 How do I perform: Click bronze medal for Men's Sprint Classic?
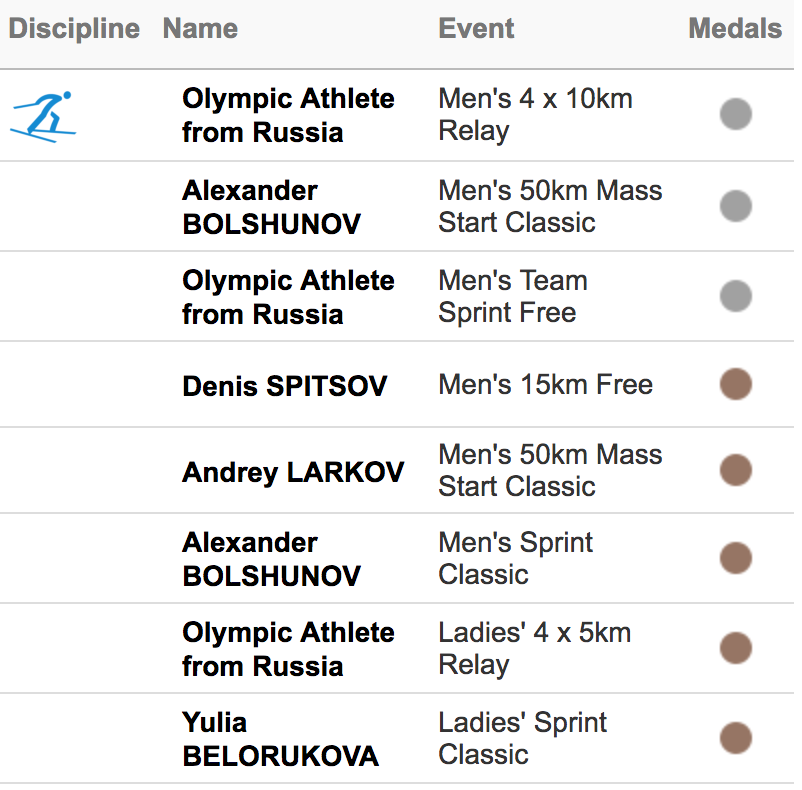(x=736, y=558)
